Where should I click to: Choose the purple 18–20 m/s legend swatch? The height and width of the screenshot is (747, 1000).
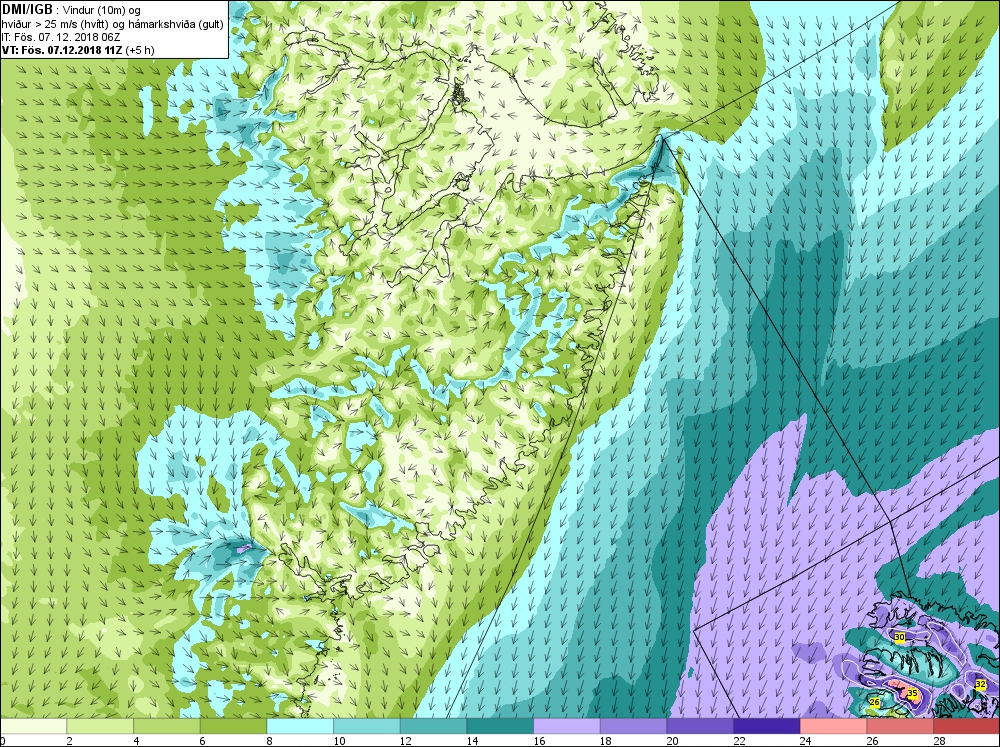[x=633, y=726]
